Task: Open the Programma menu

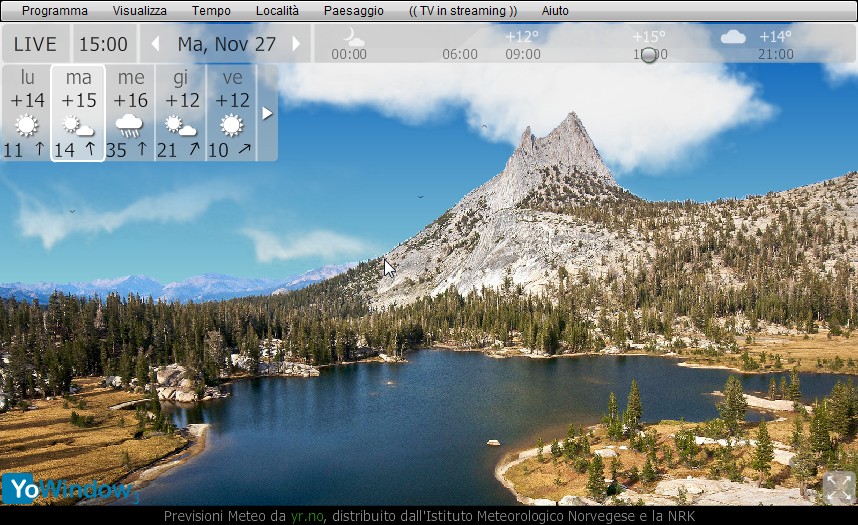Action: click(x=55, y=11)
